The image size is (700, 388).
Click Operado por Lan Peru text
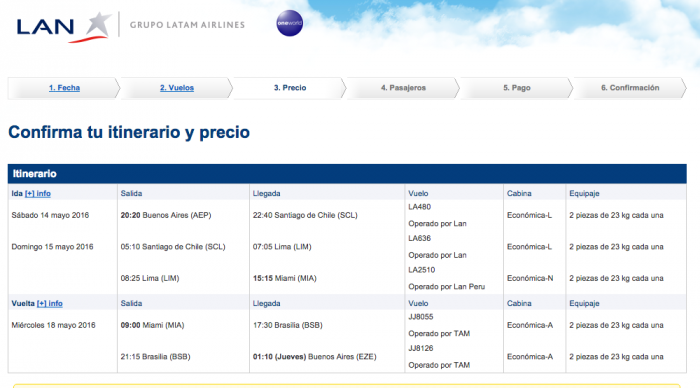click(446, 287)
